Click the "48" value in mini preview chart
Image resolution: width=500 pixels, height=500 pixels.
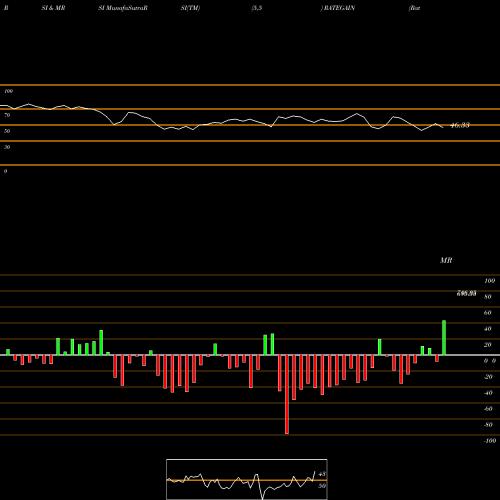pos(322,474)
